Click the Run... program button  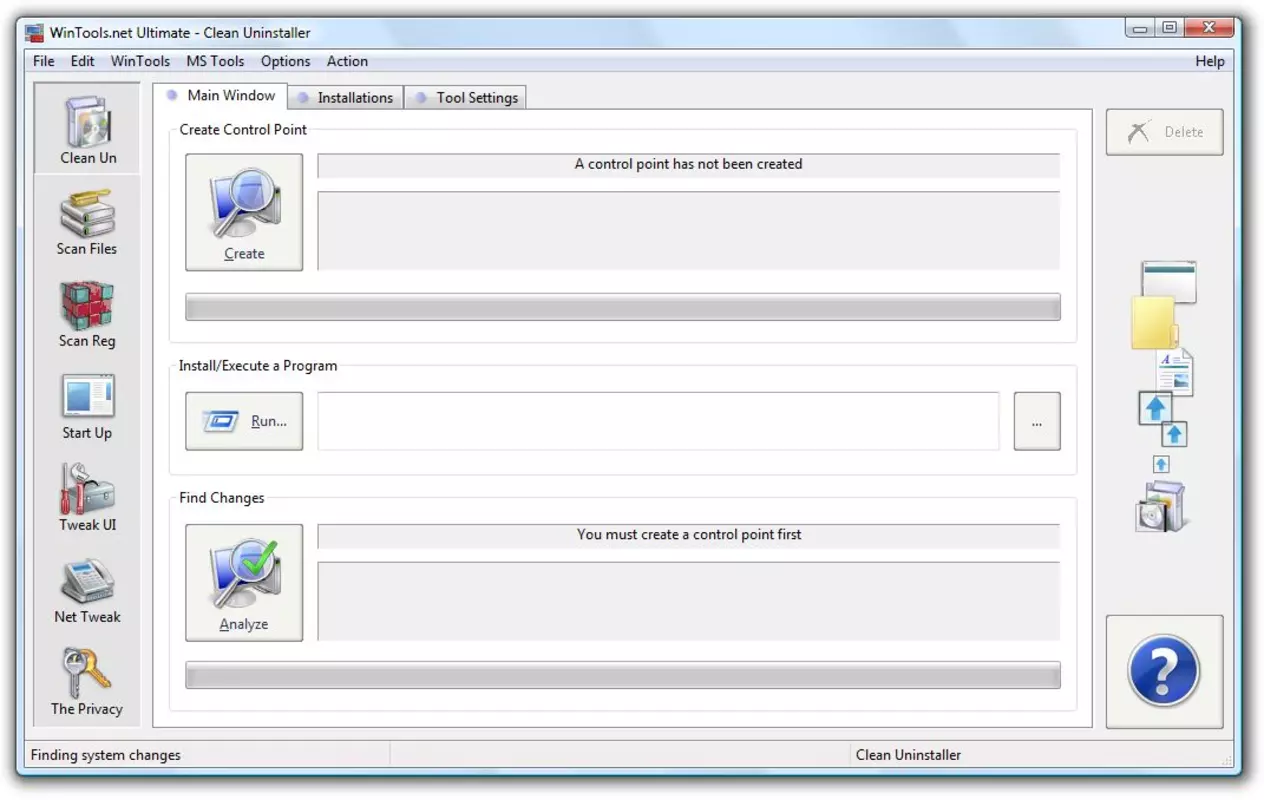(244, 421)
